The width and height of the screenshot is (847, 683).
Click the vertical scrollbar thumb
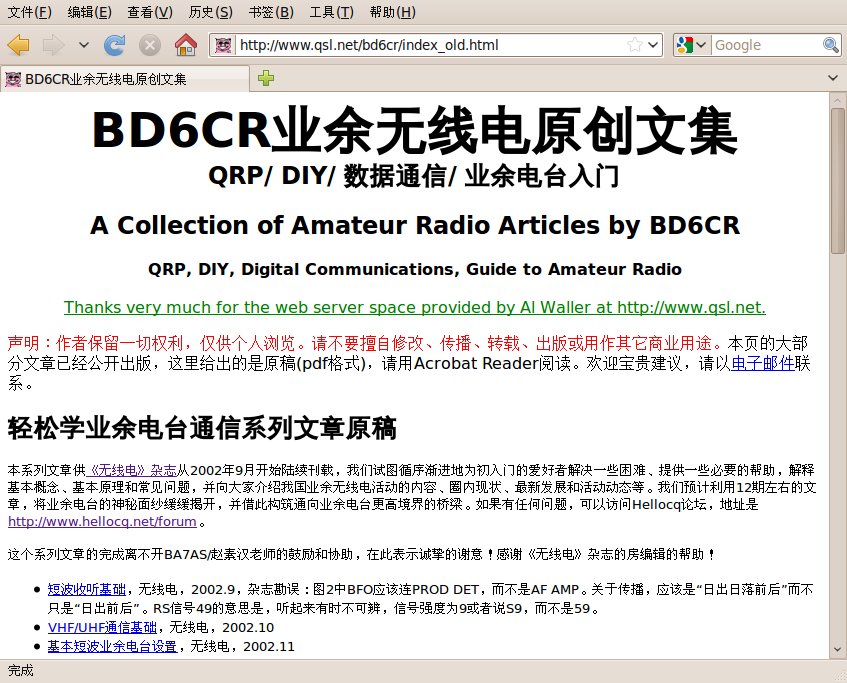(x=837, y=180)
